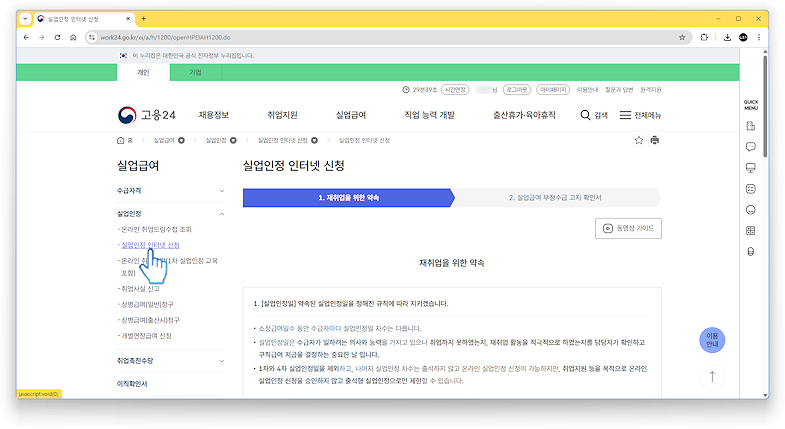Open 온라인 취업드림수첩 조회

156,229
